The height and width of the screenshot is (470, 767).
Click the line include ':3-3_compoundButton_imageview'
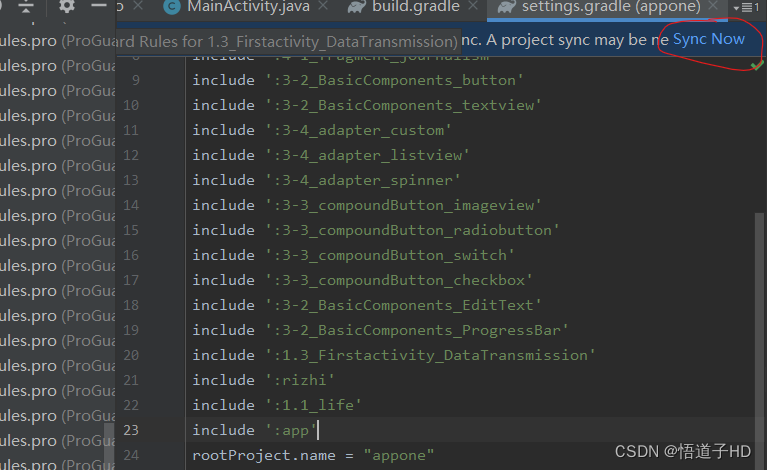pos(366,205)
